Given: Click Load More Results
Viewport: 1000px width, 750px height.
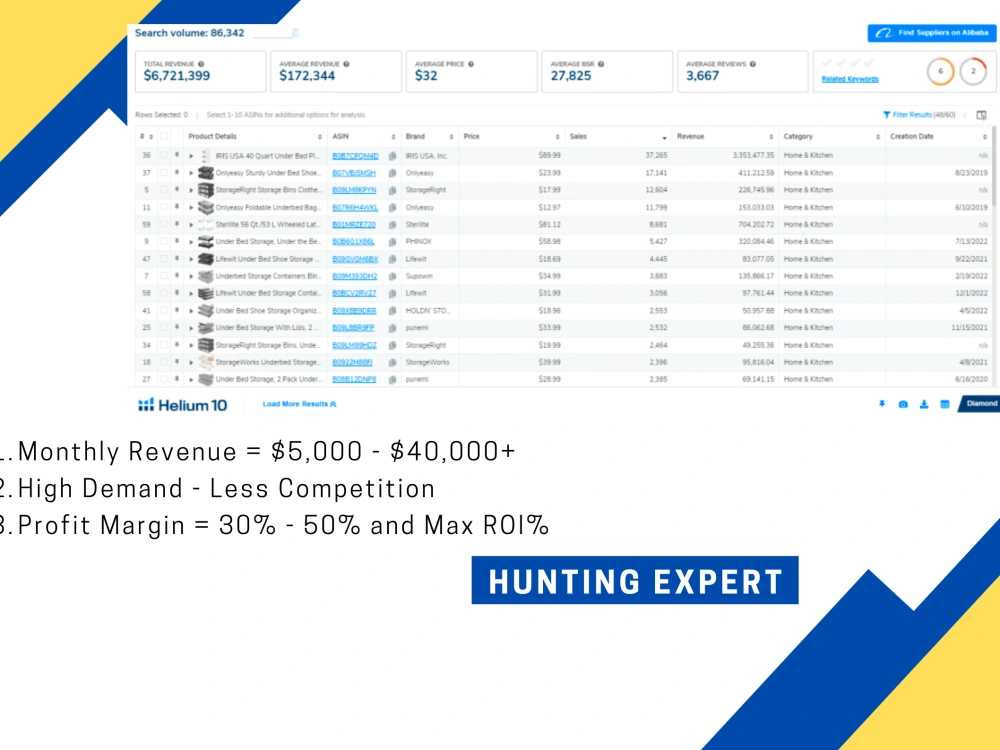Looking at the screenshot, I should click(x=299, y=404).
